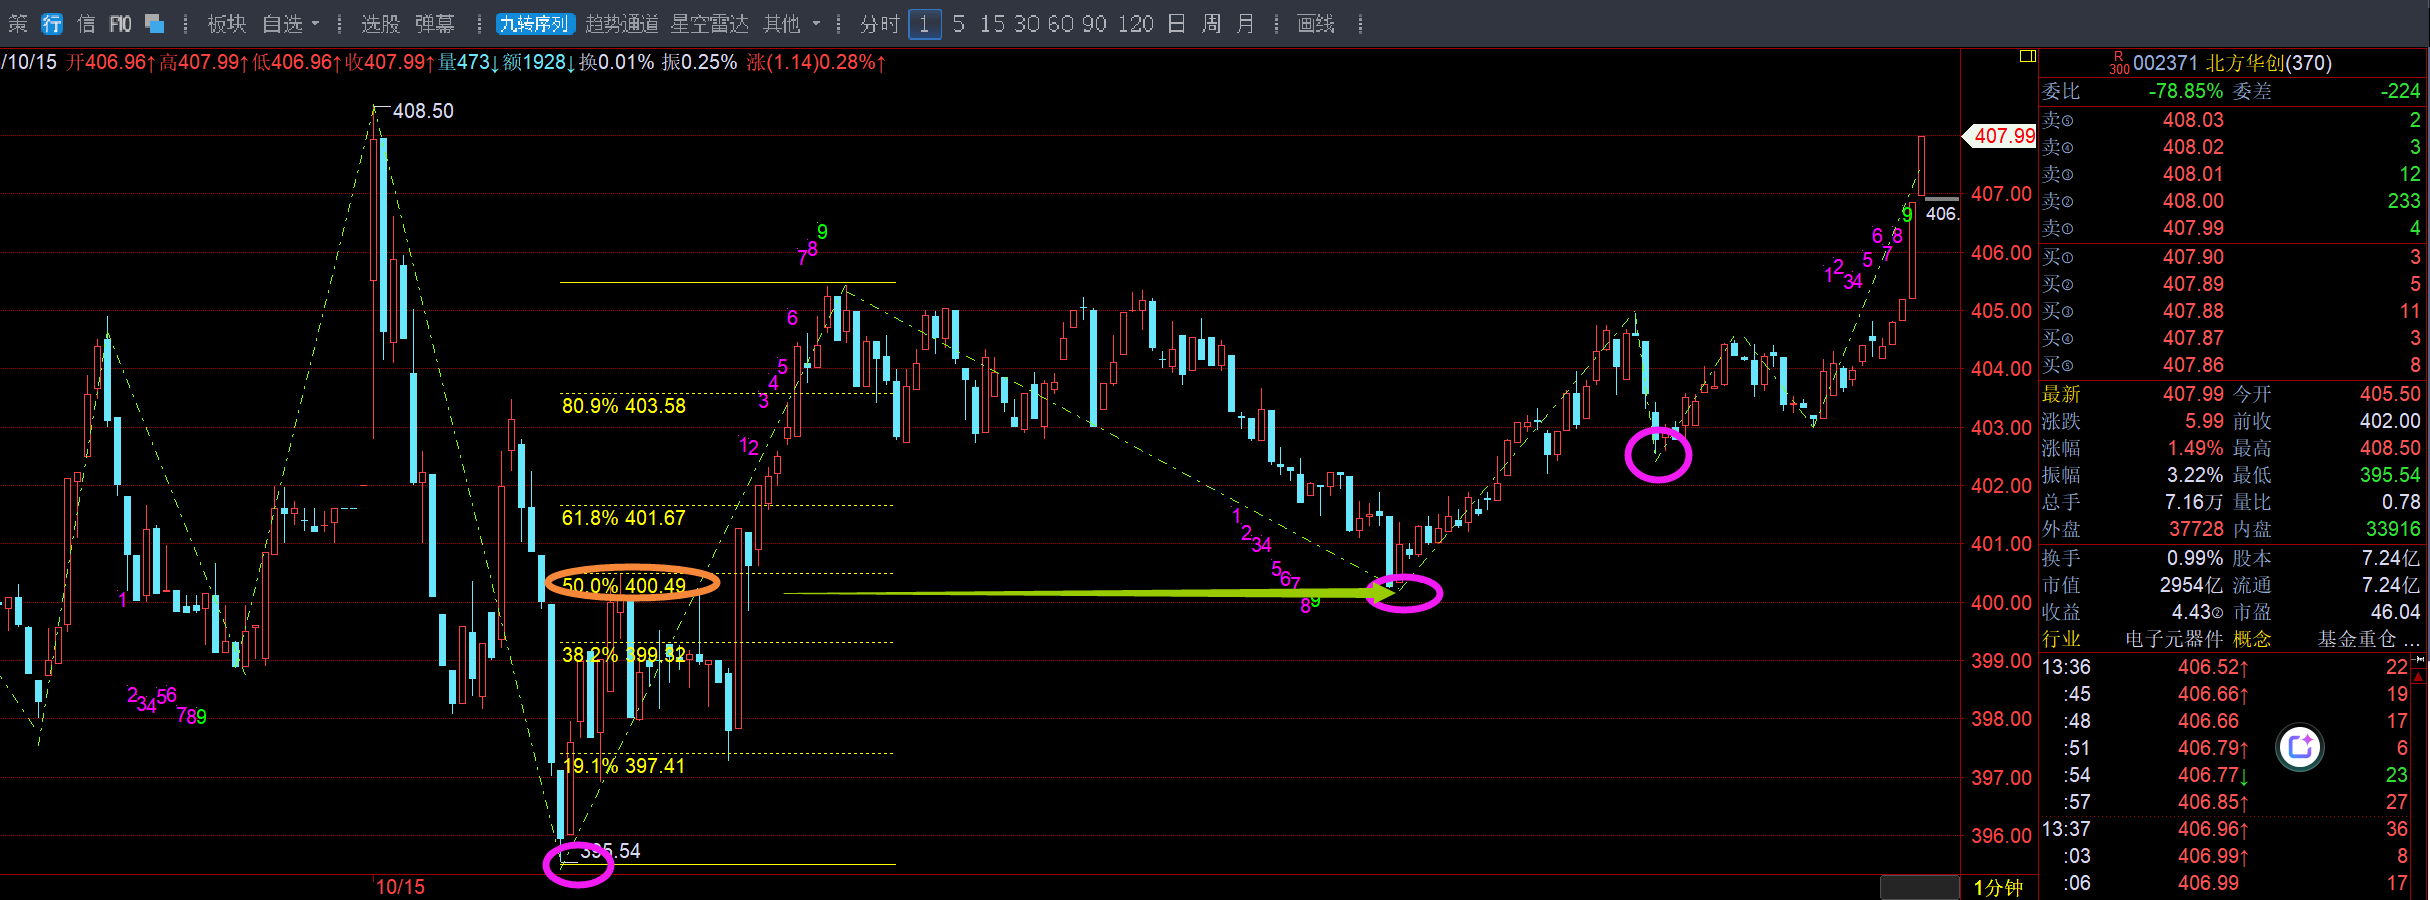Click buy level 5 price 407.86
Image resolution: width=2430 pixels, height=900 pixels.
tap(2193, 365)
